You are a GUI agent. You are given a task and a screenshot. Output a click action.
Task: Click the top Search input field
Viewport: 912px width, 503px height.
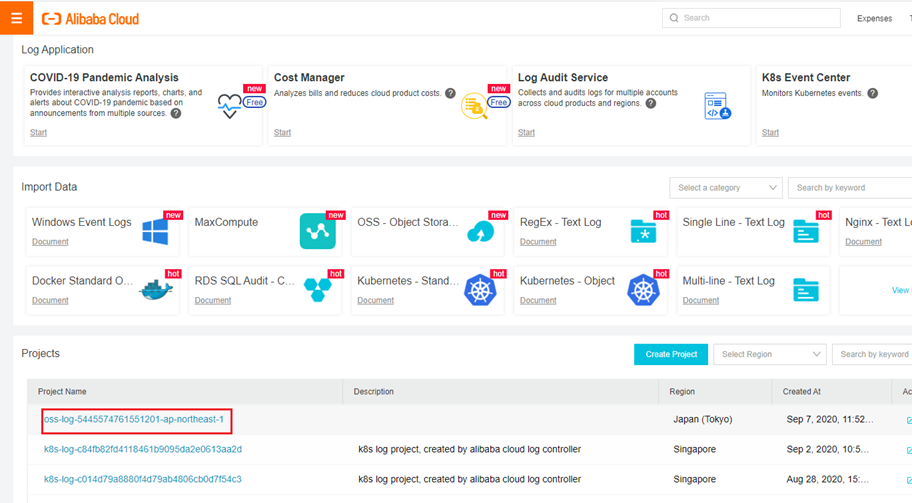click(751, 18)
